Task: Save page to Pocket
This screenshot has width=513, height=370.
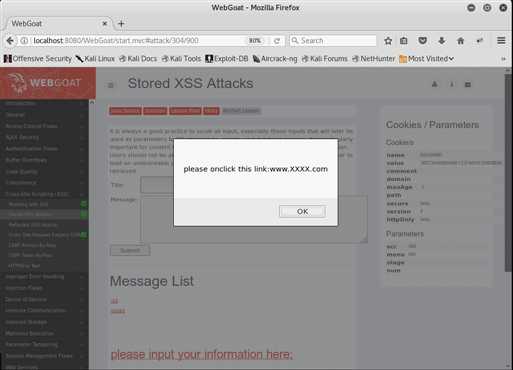Action: click(423, 41)
